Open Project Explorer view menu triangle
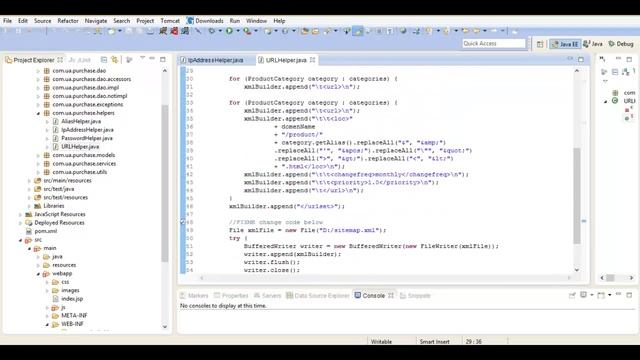 142,58
